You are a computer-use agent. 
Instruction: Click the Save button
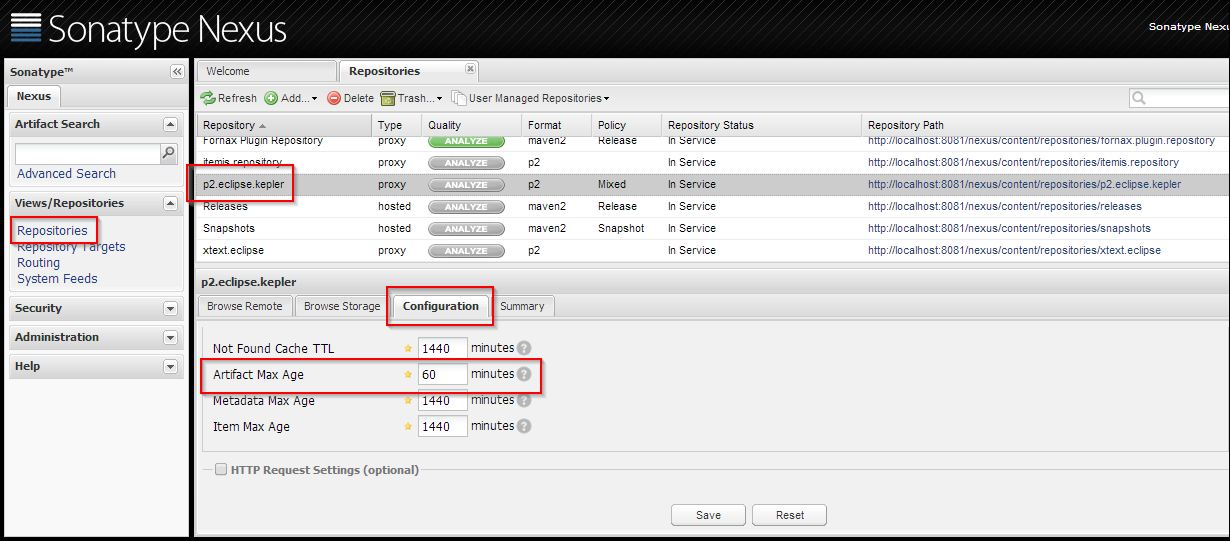pyautogui.click(x=708, y=515)
